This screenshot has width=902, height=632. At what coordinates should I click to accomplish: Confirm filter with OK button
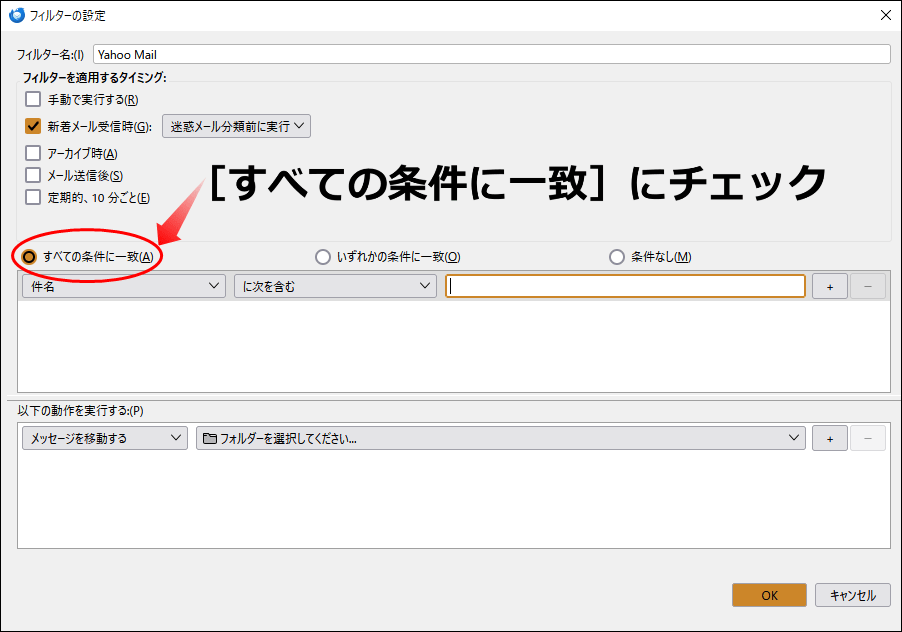click(769, 595)
